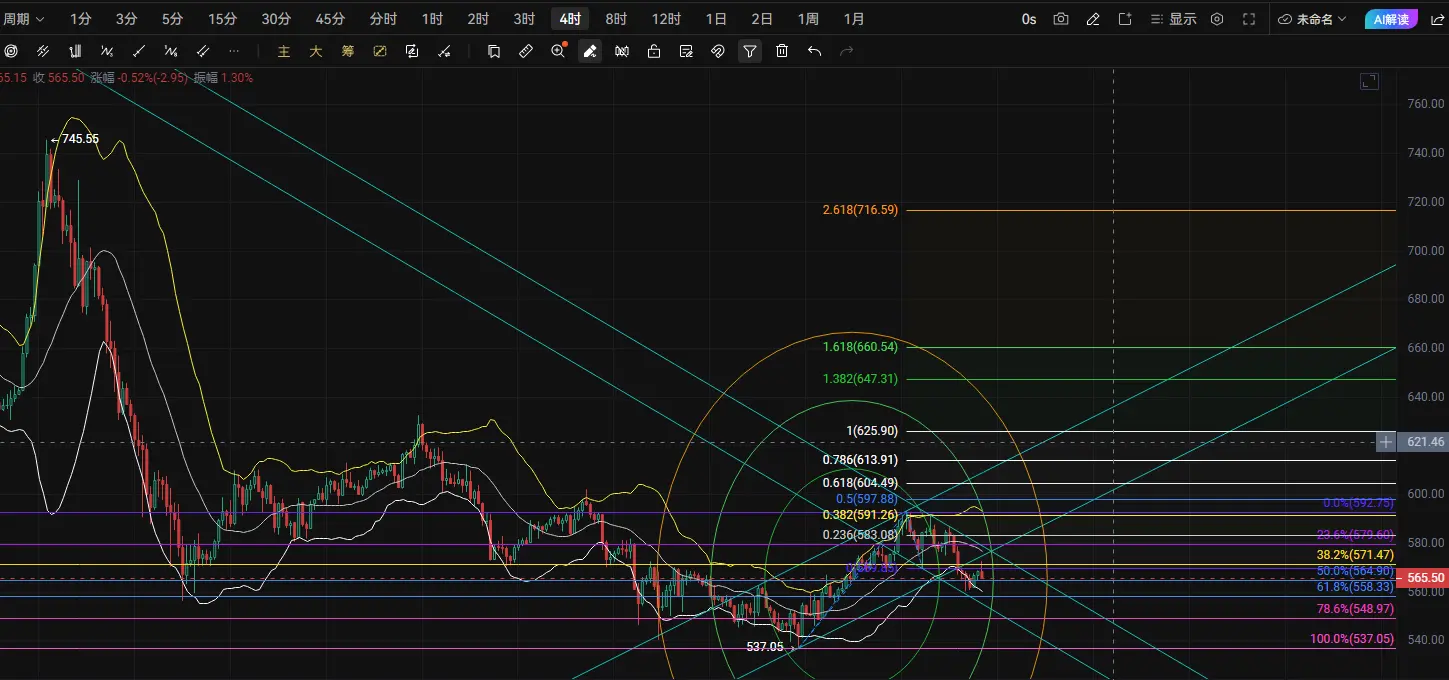Click the replay swap icon

click(x=412, y=51)
